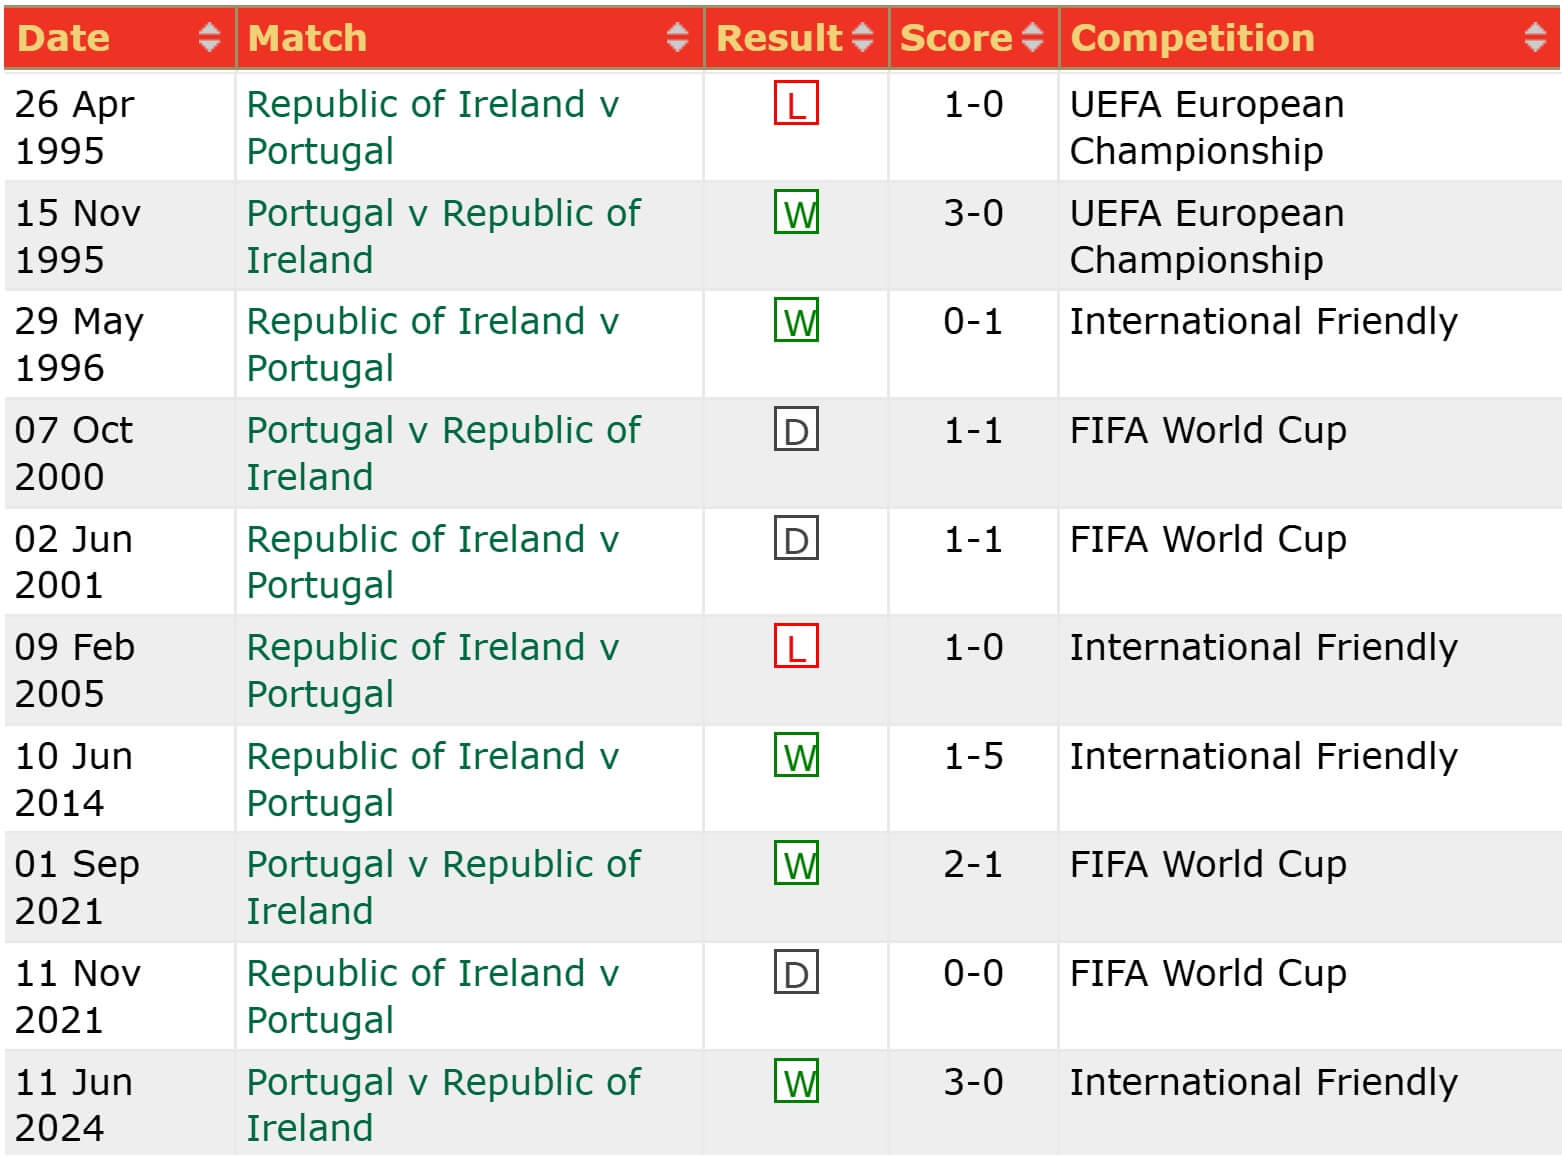Click the D result badge for 11 Nov 2021
The image size is (1562, 1157).
click(796, 973)
